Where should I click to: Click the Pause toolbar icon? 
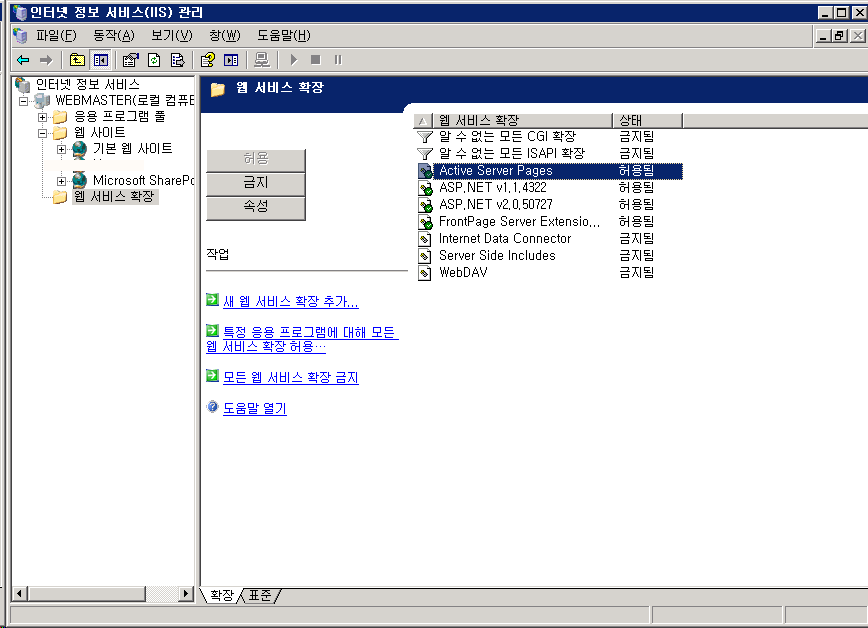click(338, 60)
